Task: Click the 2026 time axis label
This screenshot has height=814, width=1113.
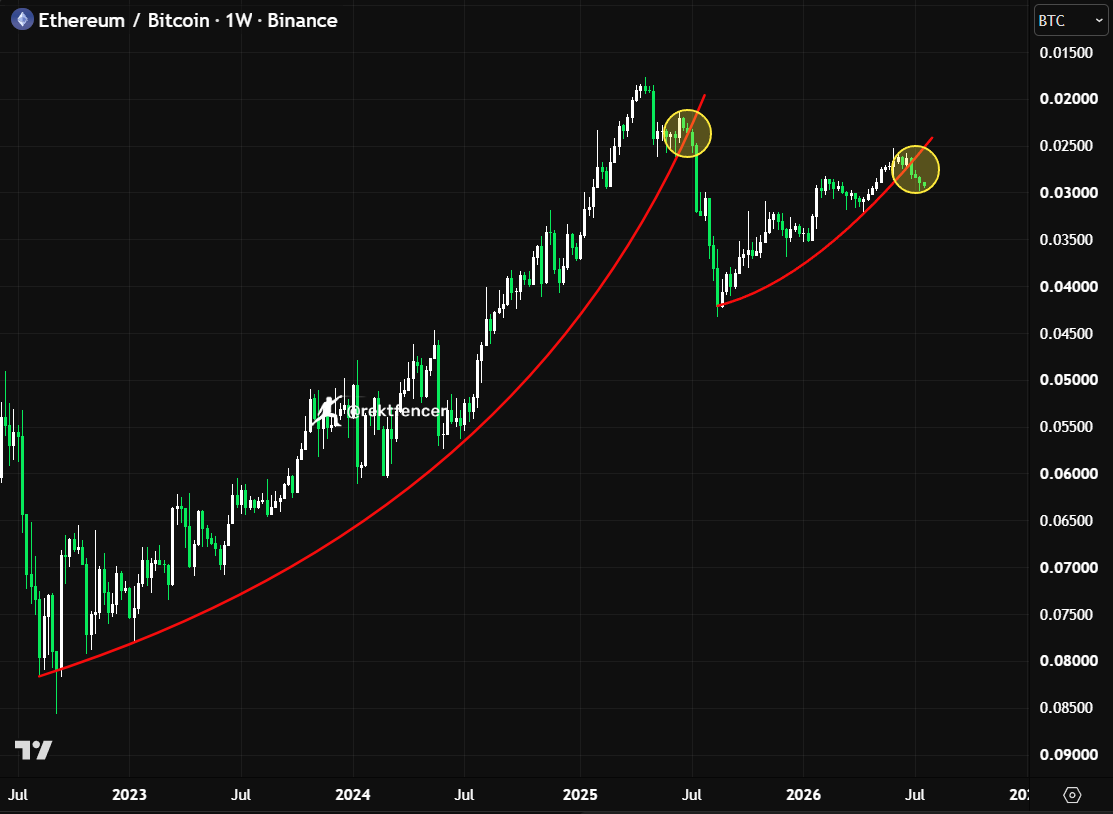Action: [x=804, y=795]
